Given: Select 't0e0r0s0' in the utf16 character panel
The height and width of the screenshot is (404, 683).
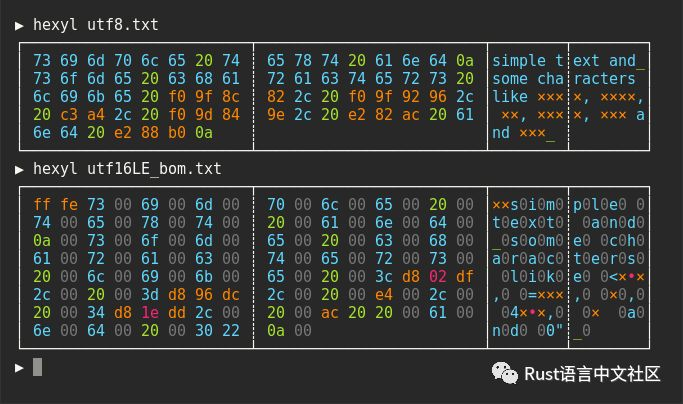Looking at the screenshot, I should click(x=609, y=258).
